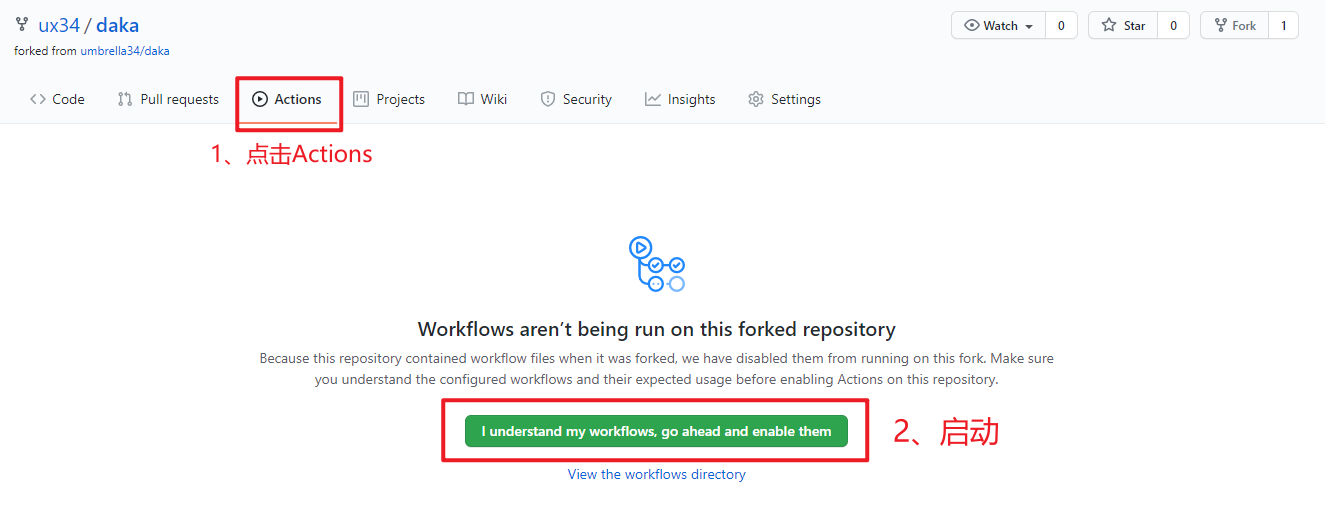This screenshot has height=522, width=1325.
Task: Visit the umbrella34/daka upstream repository link
Action: 125,51
